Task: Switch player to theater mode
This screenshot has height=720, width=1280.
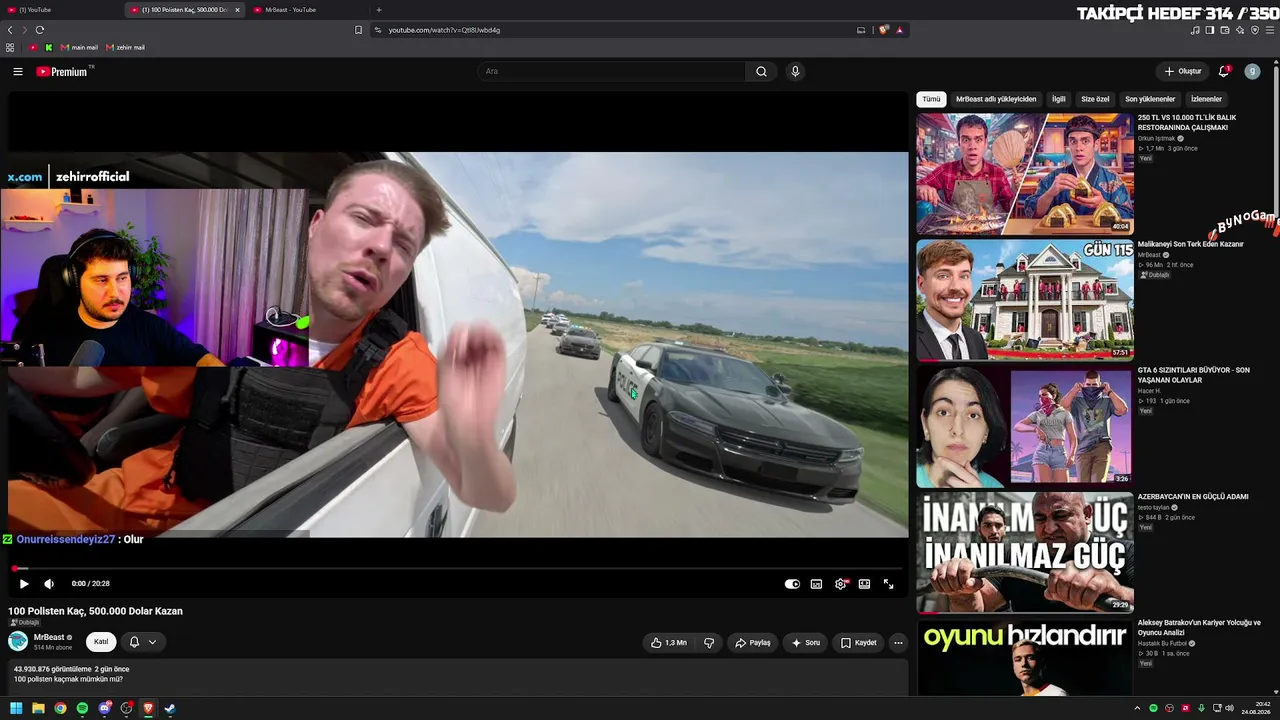Action: (x=864, y=584)
